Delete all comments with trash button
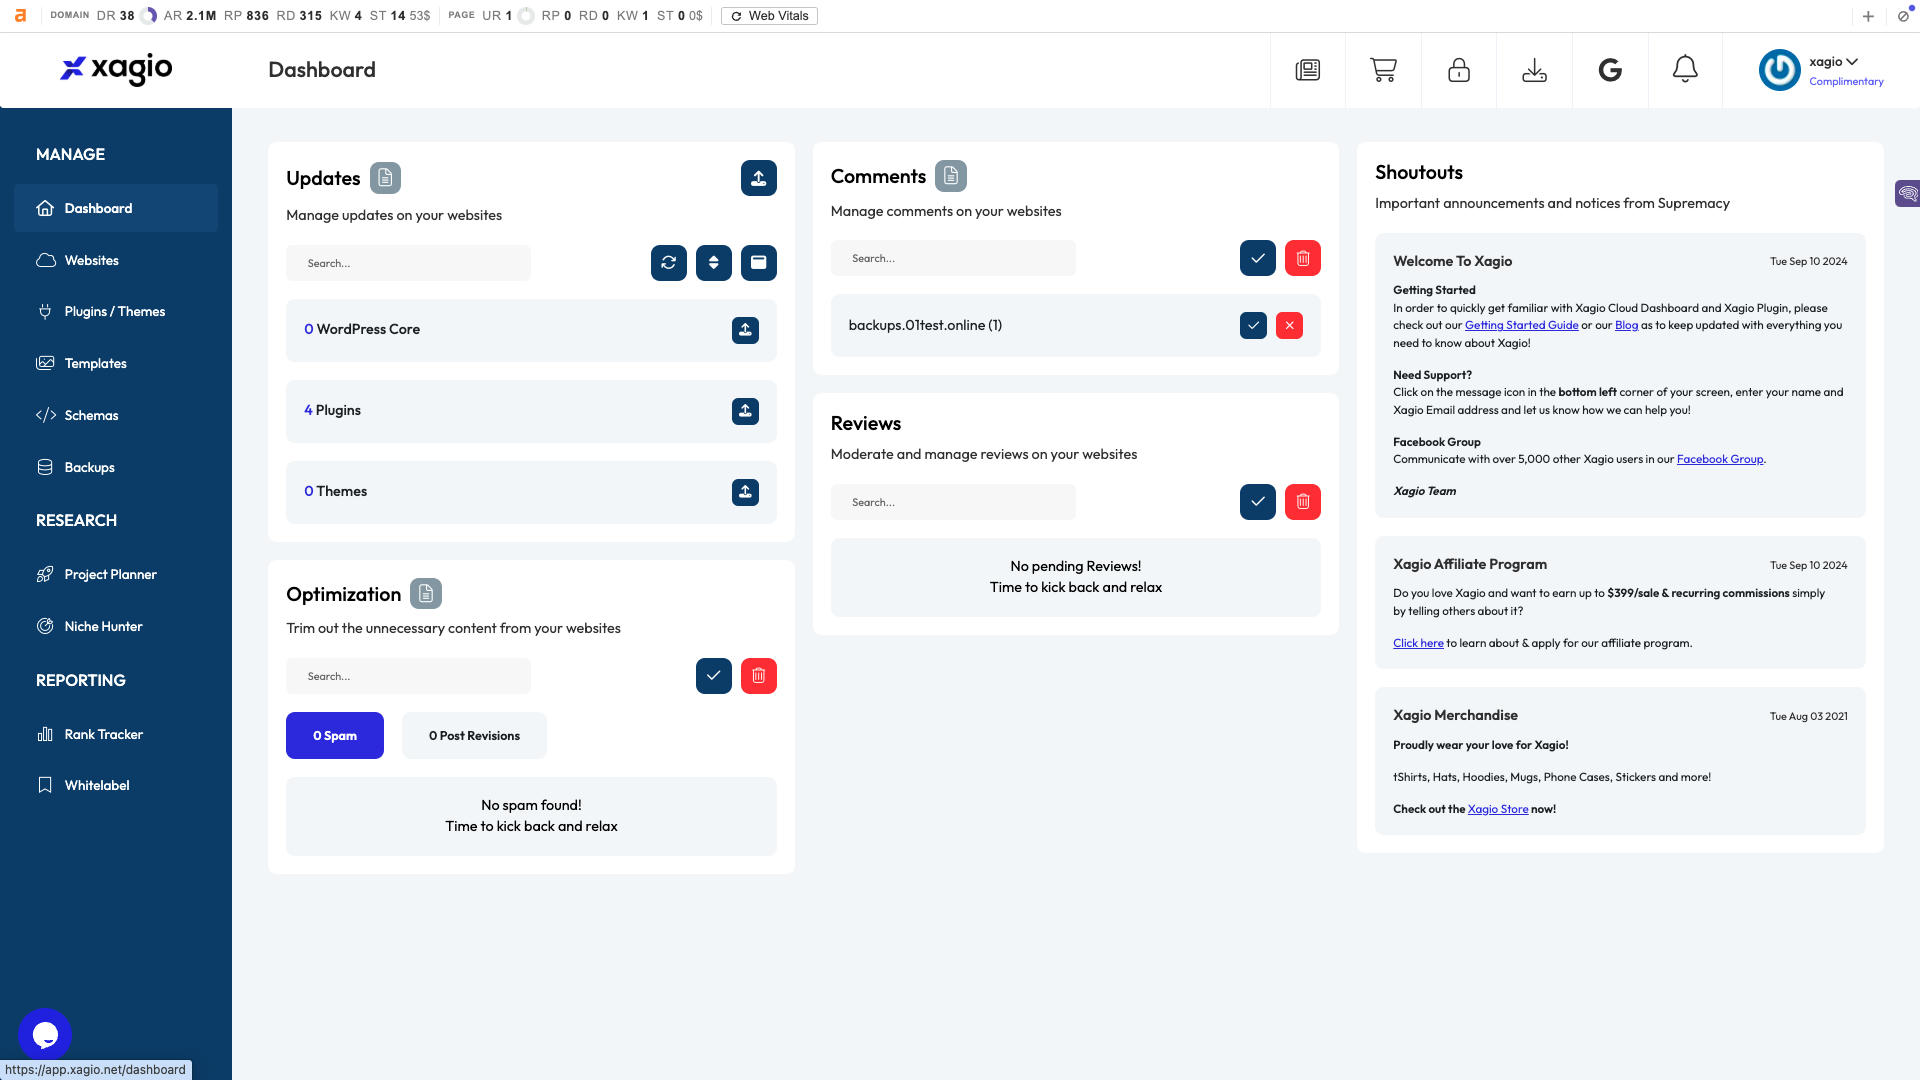This screenshot has height=1080, width=1920. pos(1303,258)
